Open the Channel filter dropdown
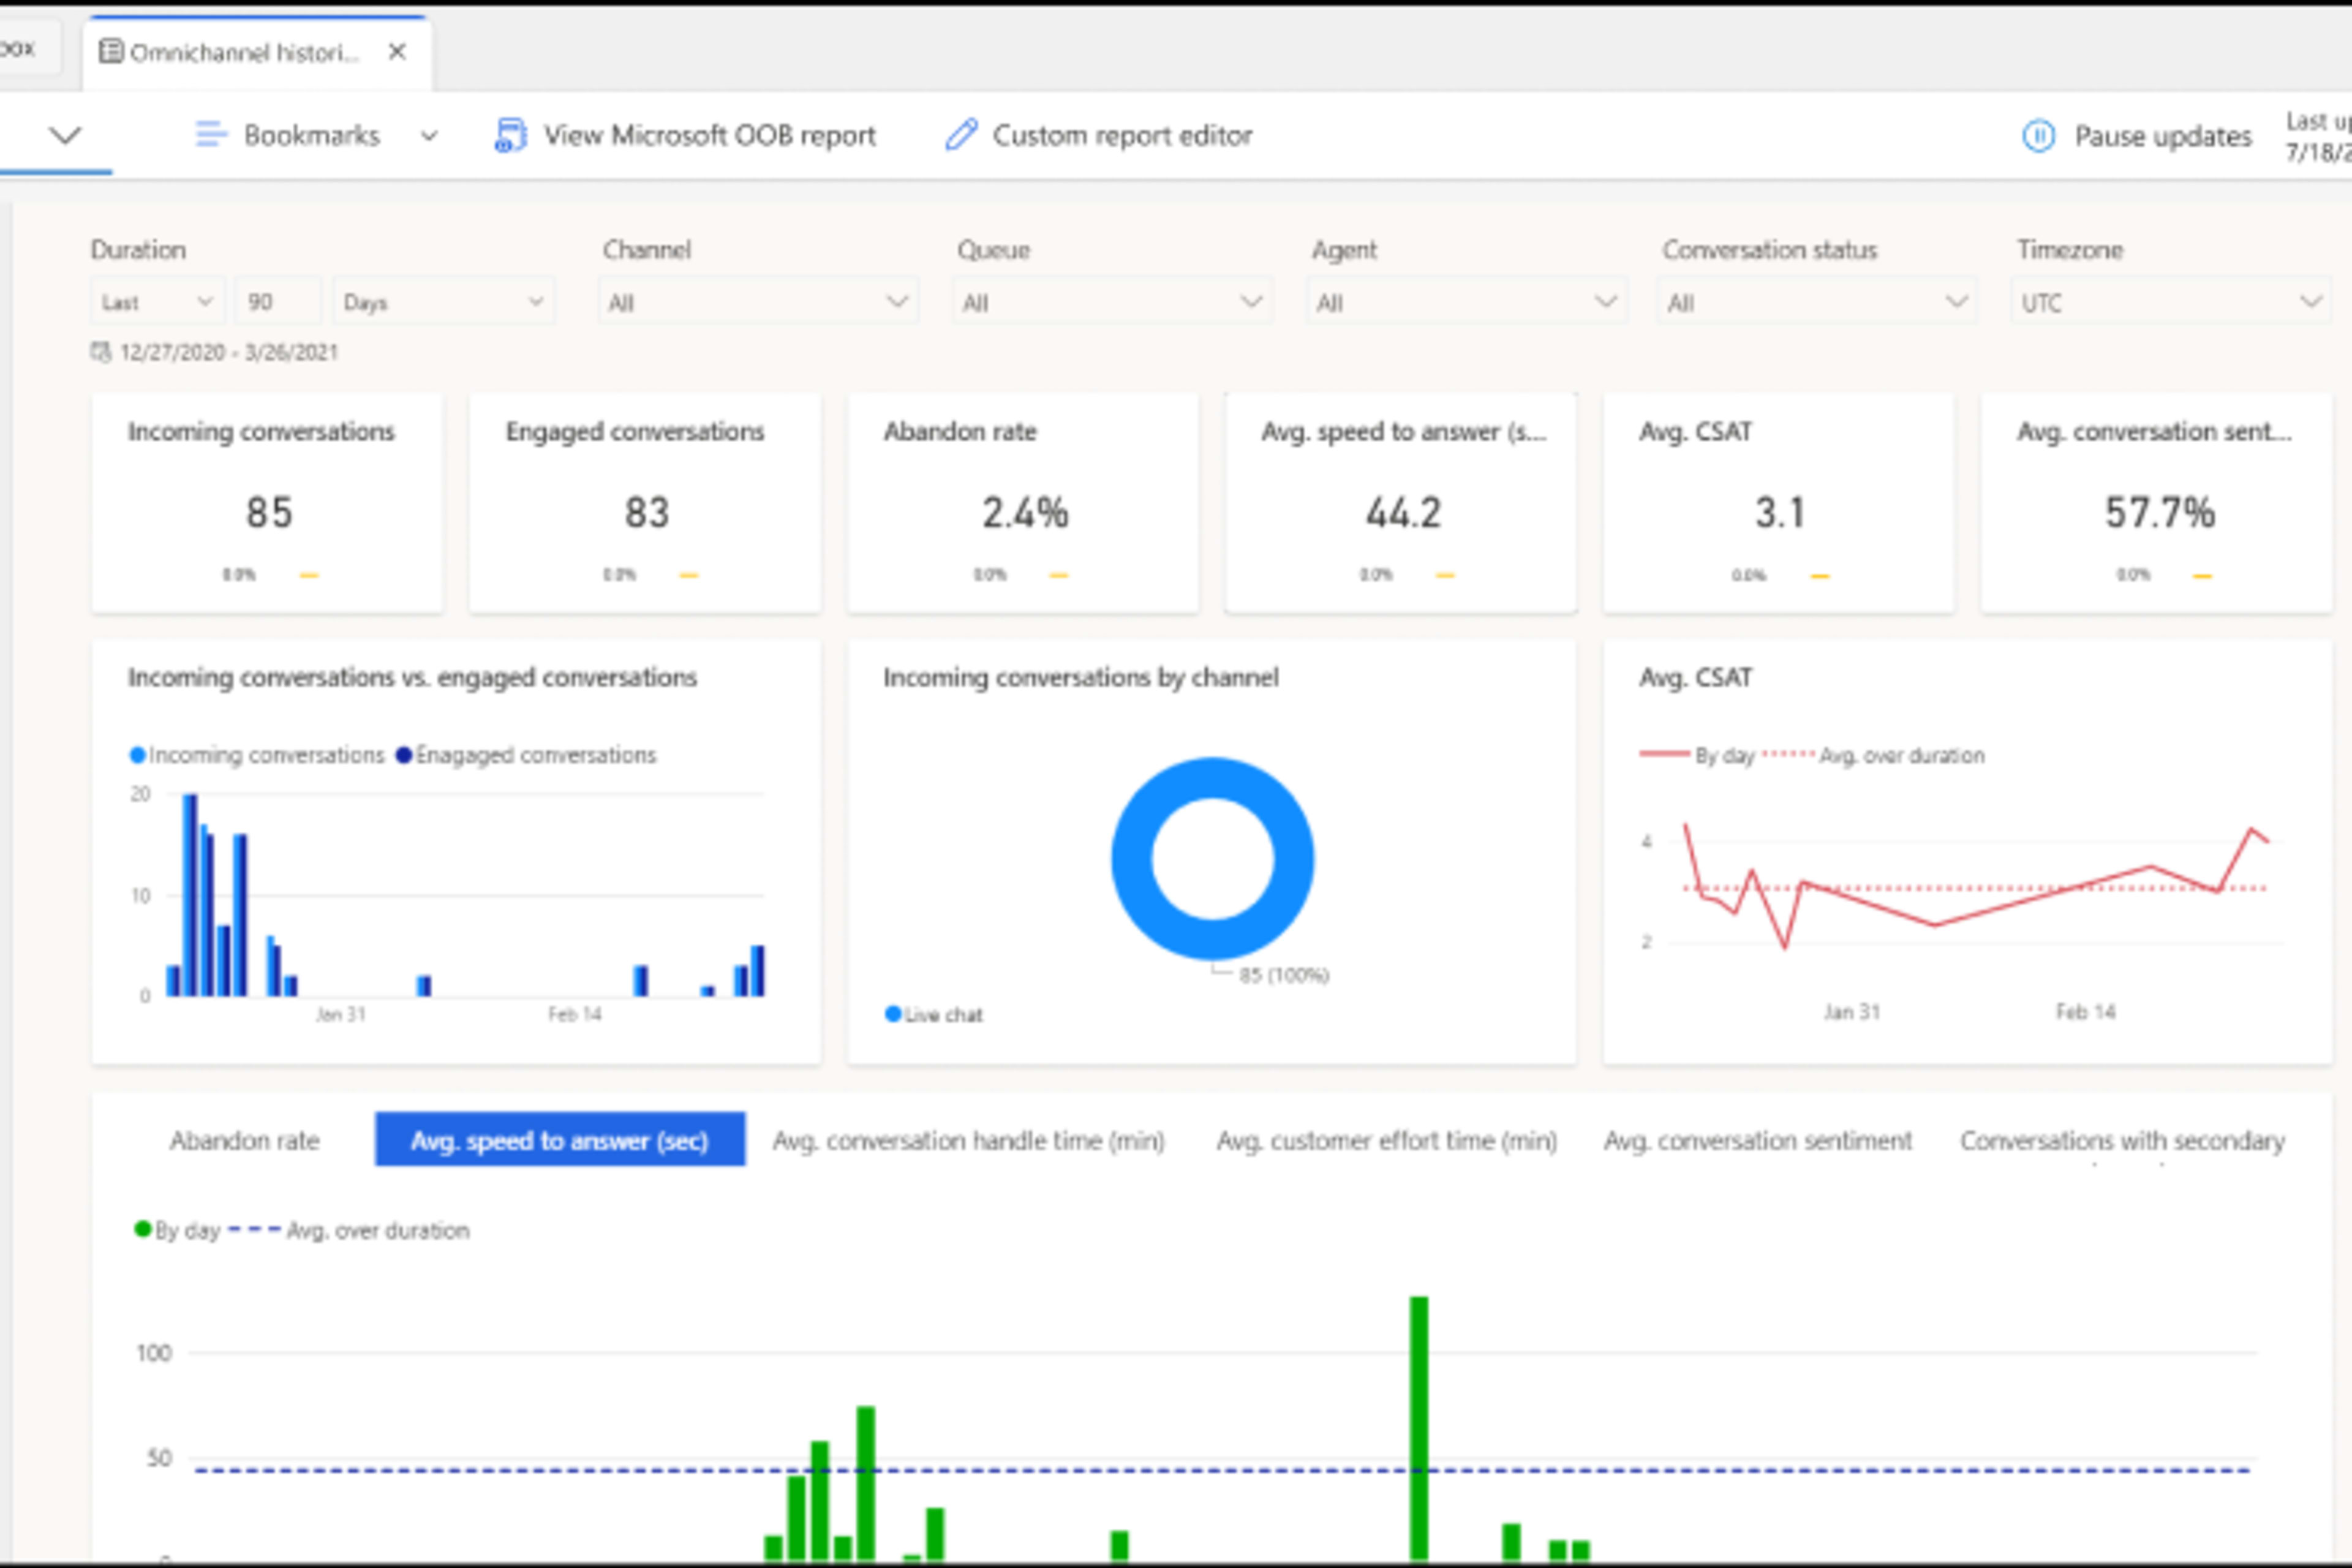 tap(758, 302)
